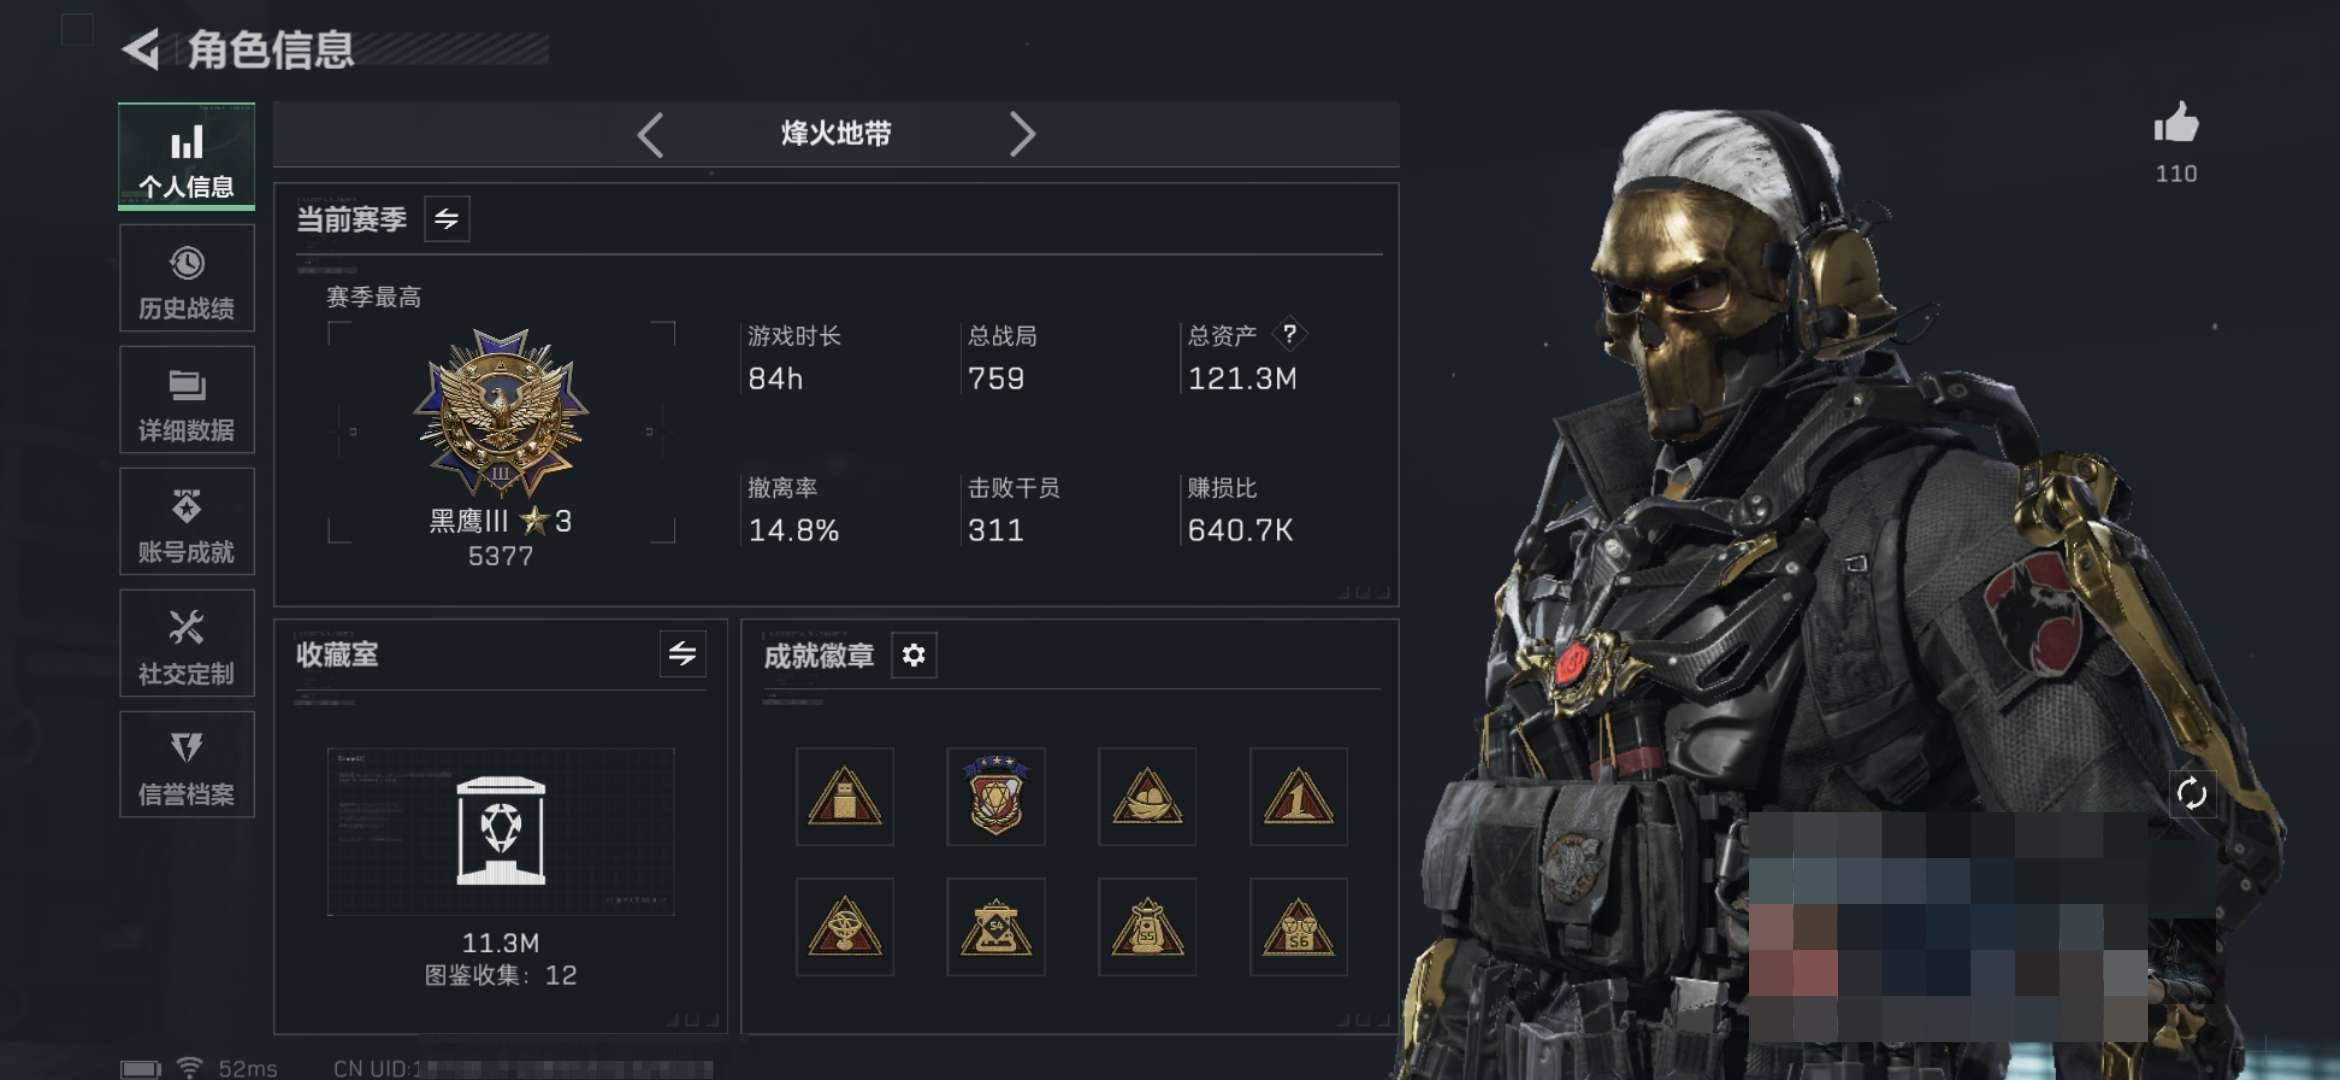Toggle the 收藏室 swap view button
The image size is (2340, 1080).
point(682,654)
